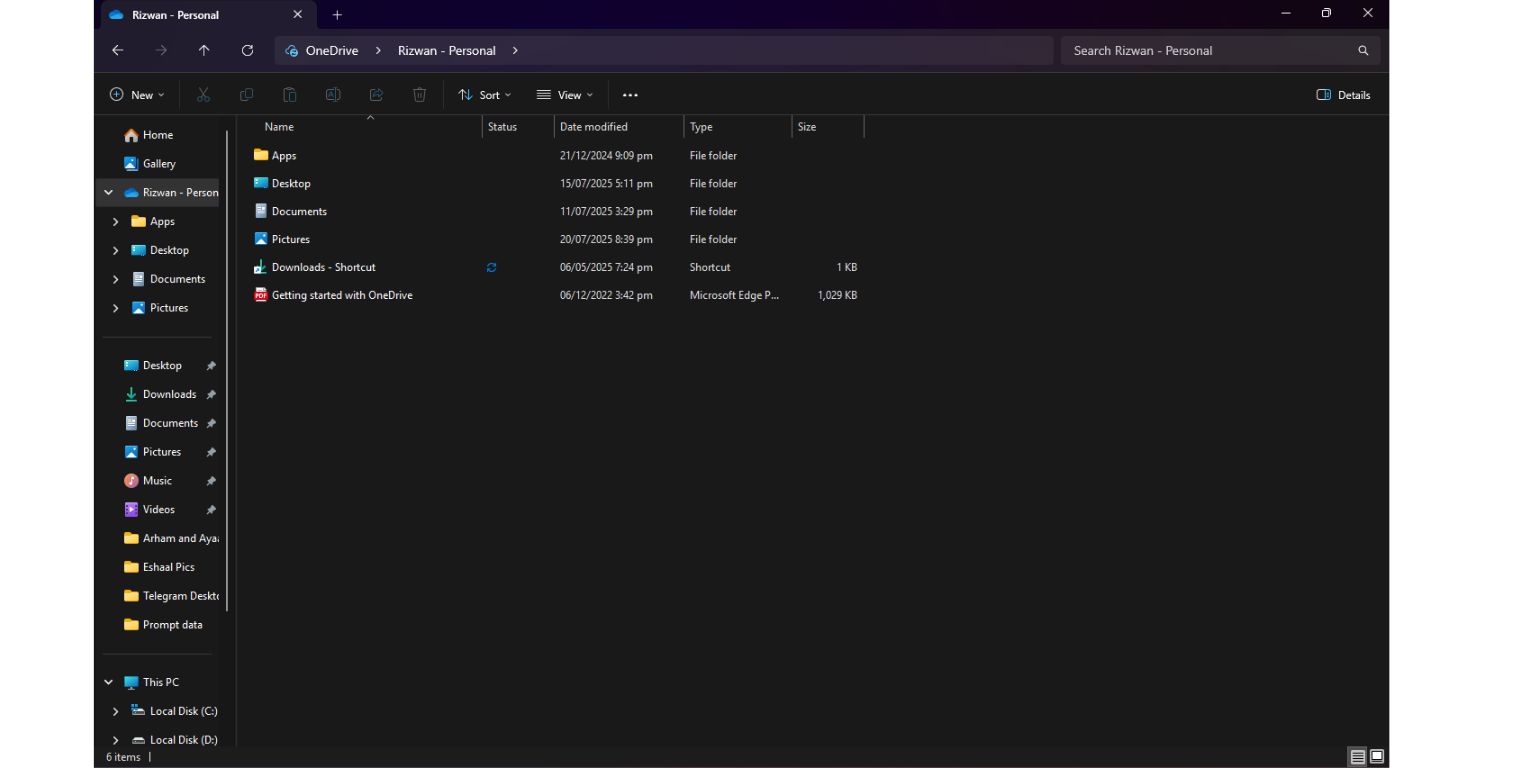Add a new tab with plus button
This screenshot has width=1536, height=768.
pyautogui.click(x=337, y=15)
